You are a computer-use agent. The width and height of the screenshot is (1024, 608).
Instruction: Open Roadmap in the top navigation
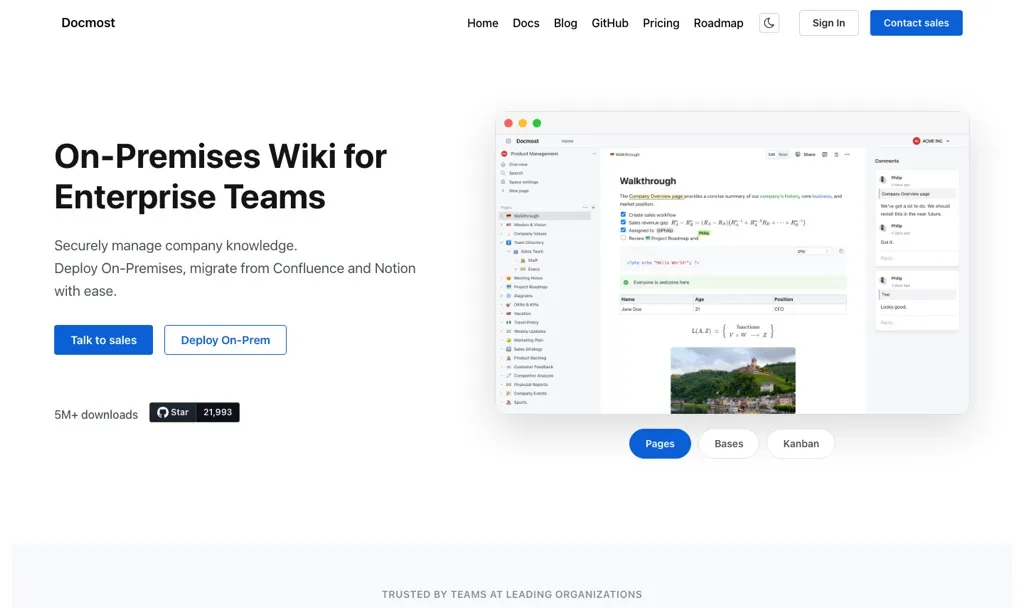(718, 23)
